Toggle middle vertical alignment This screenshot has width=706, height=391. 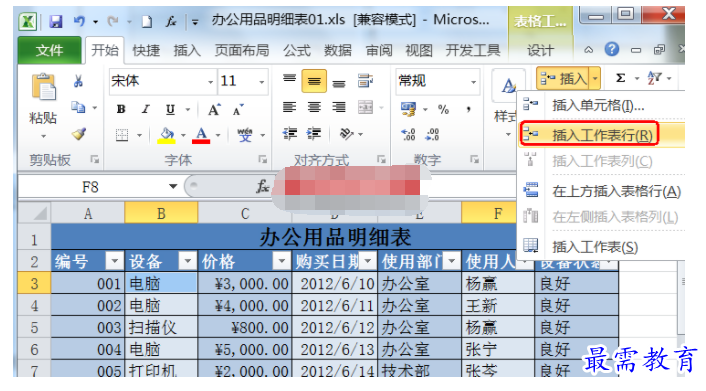(x=314, y=81)
